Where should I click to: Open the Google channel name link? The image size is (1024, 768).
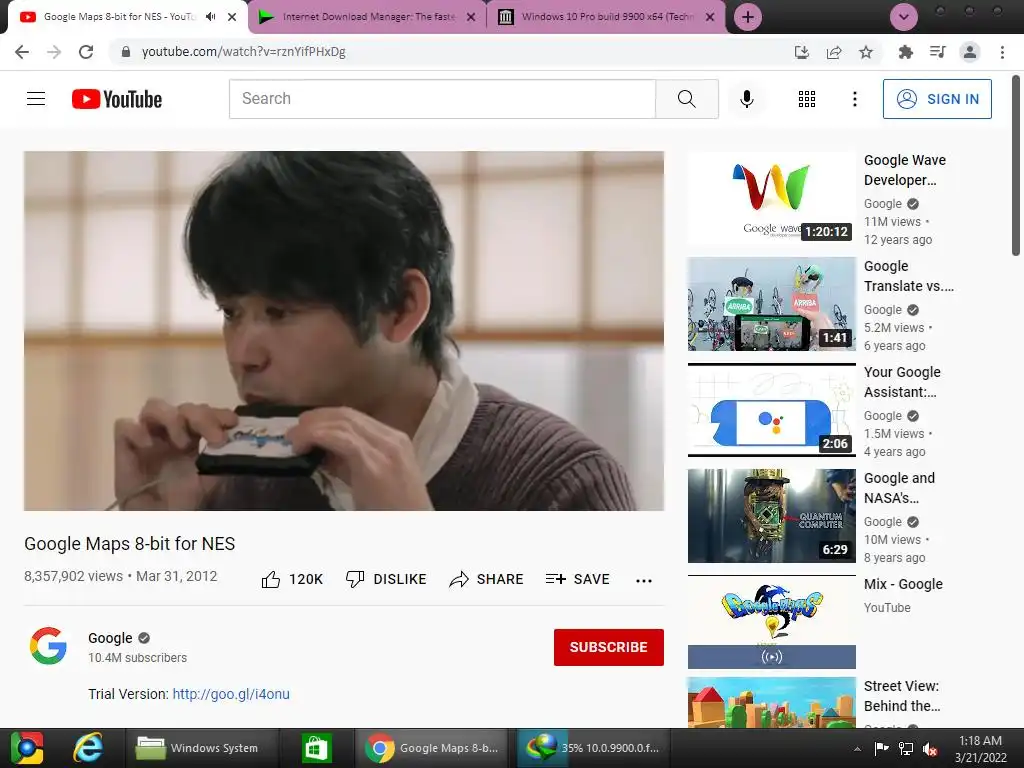[110, 638]
